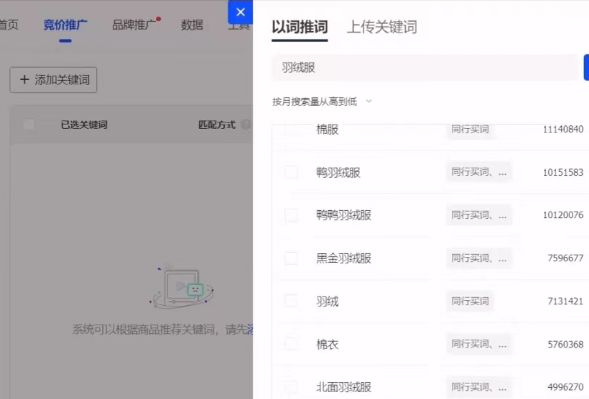589x399 pixels.
Task: Click the help icon next to 匹配方式
Action: (x=246, y=125)
